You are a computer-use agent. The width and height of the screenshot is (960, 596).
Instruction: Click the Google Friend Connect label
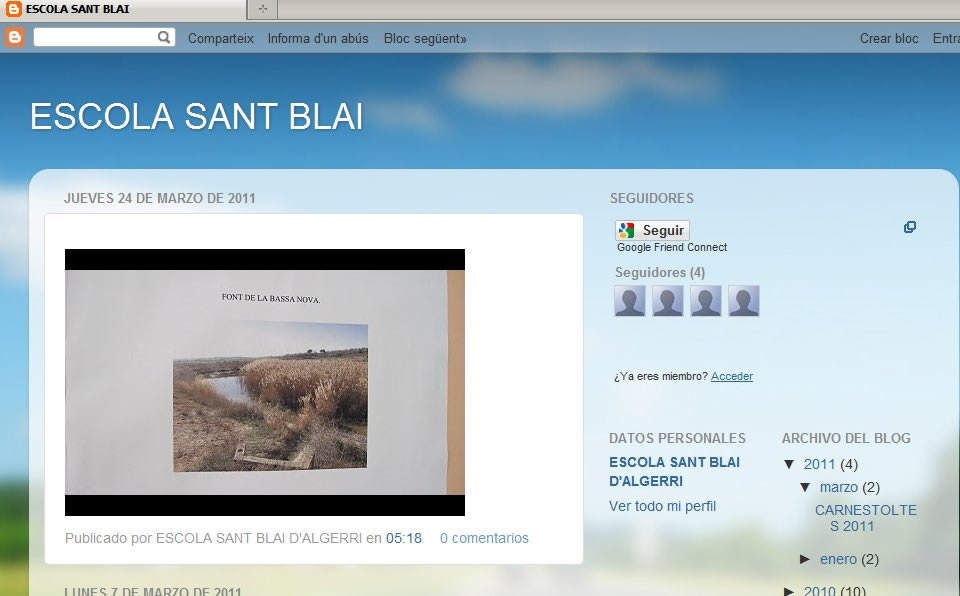(672, 247)
